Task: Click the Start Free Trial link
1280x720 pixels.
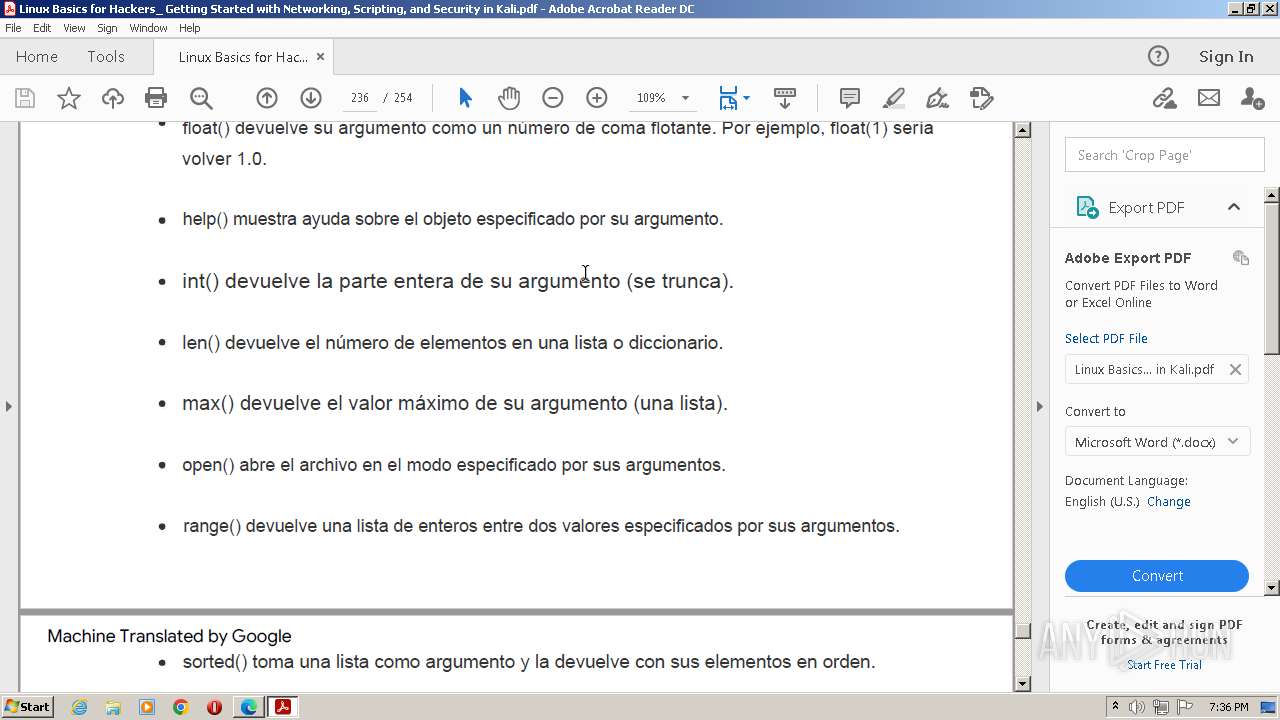Action: tap(1164, 665)
